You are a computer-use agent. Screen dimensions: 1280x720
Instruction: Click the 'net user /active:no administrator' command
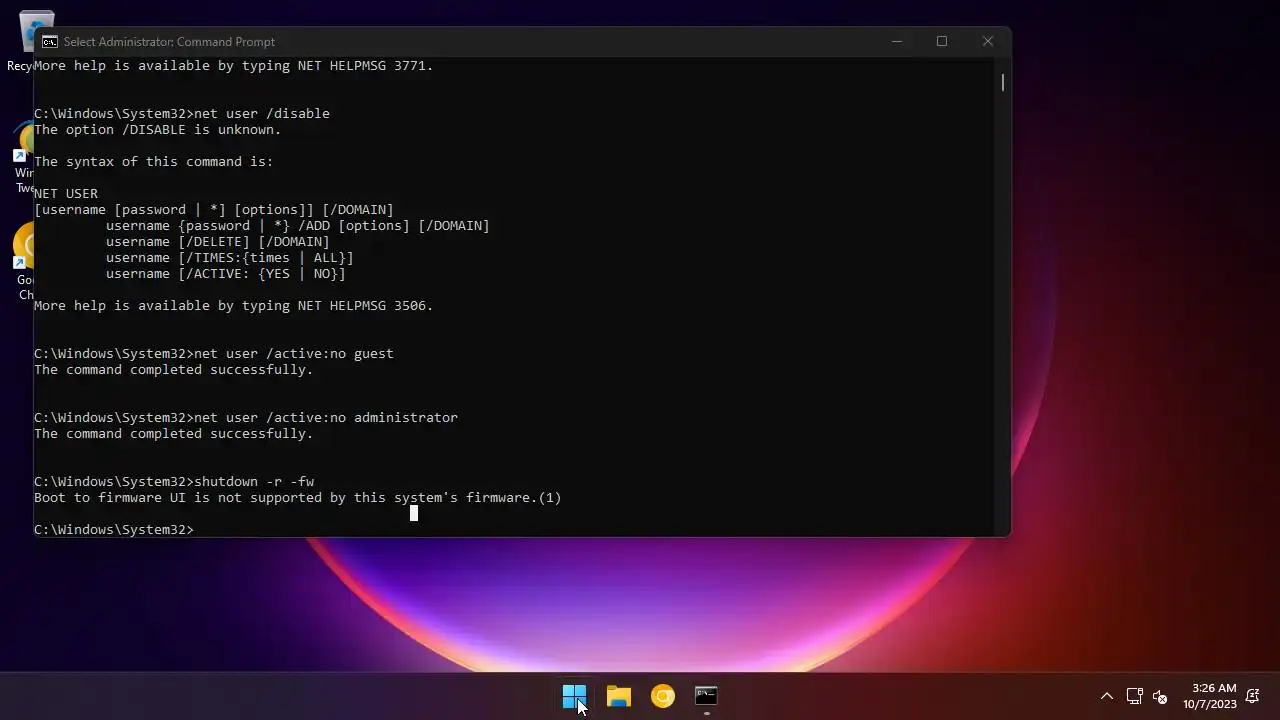[x=326, y=417]
